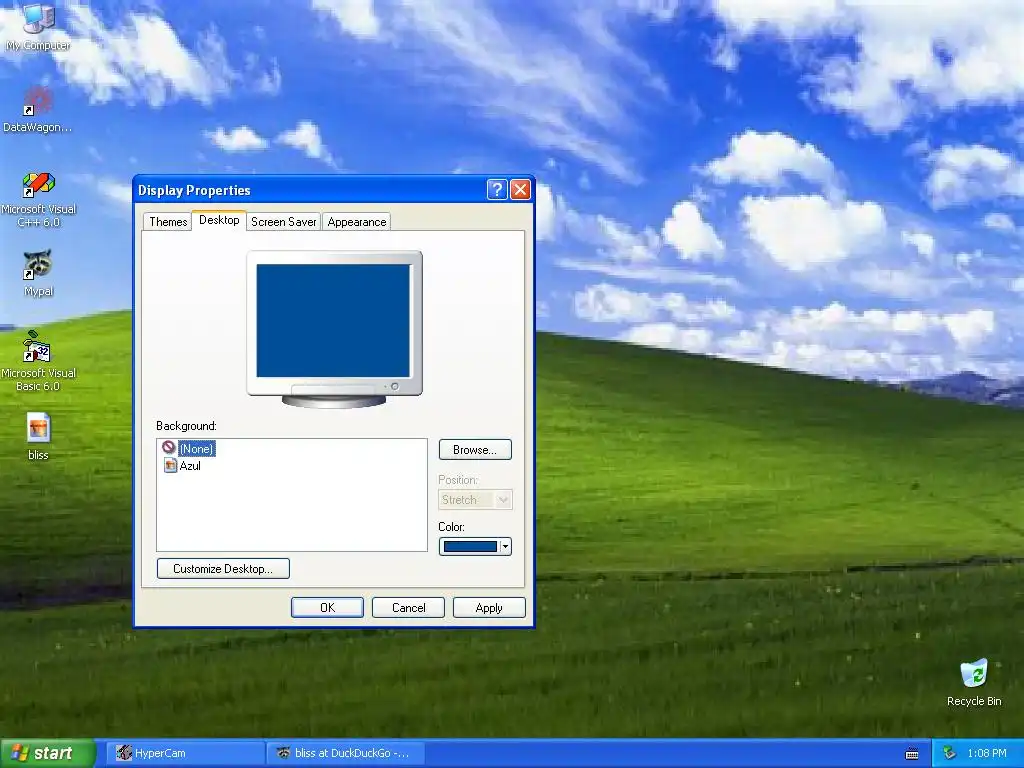
Task: Open the Position Stretch dropdown
Action: click(475, 500)
